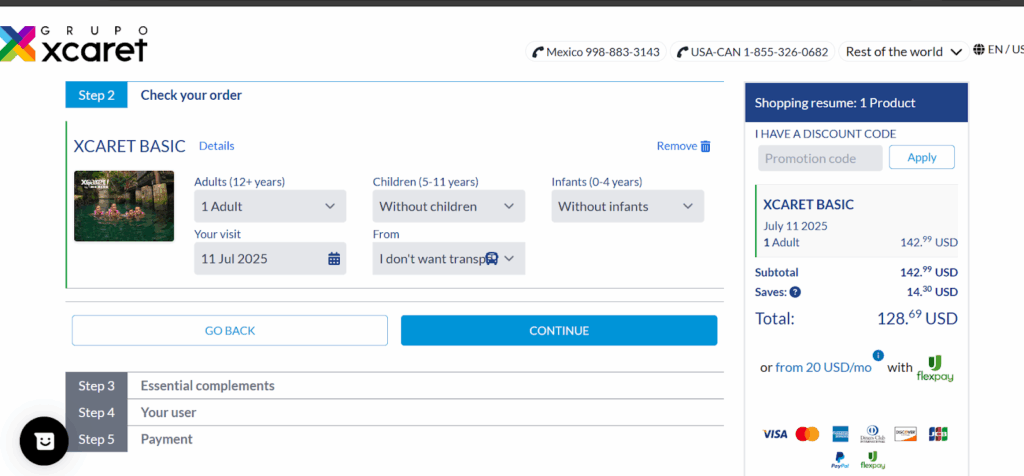Select Step 3 Essential complements
Viewport: 1024px width, 476px height.
click(x=207, y=386)
